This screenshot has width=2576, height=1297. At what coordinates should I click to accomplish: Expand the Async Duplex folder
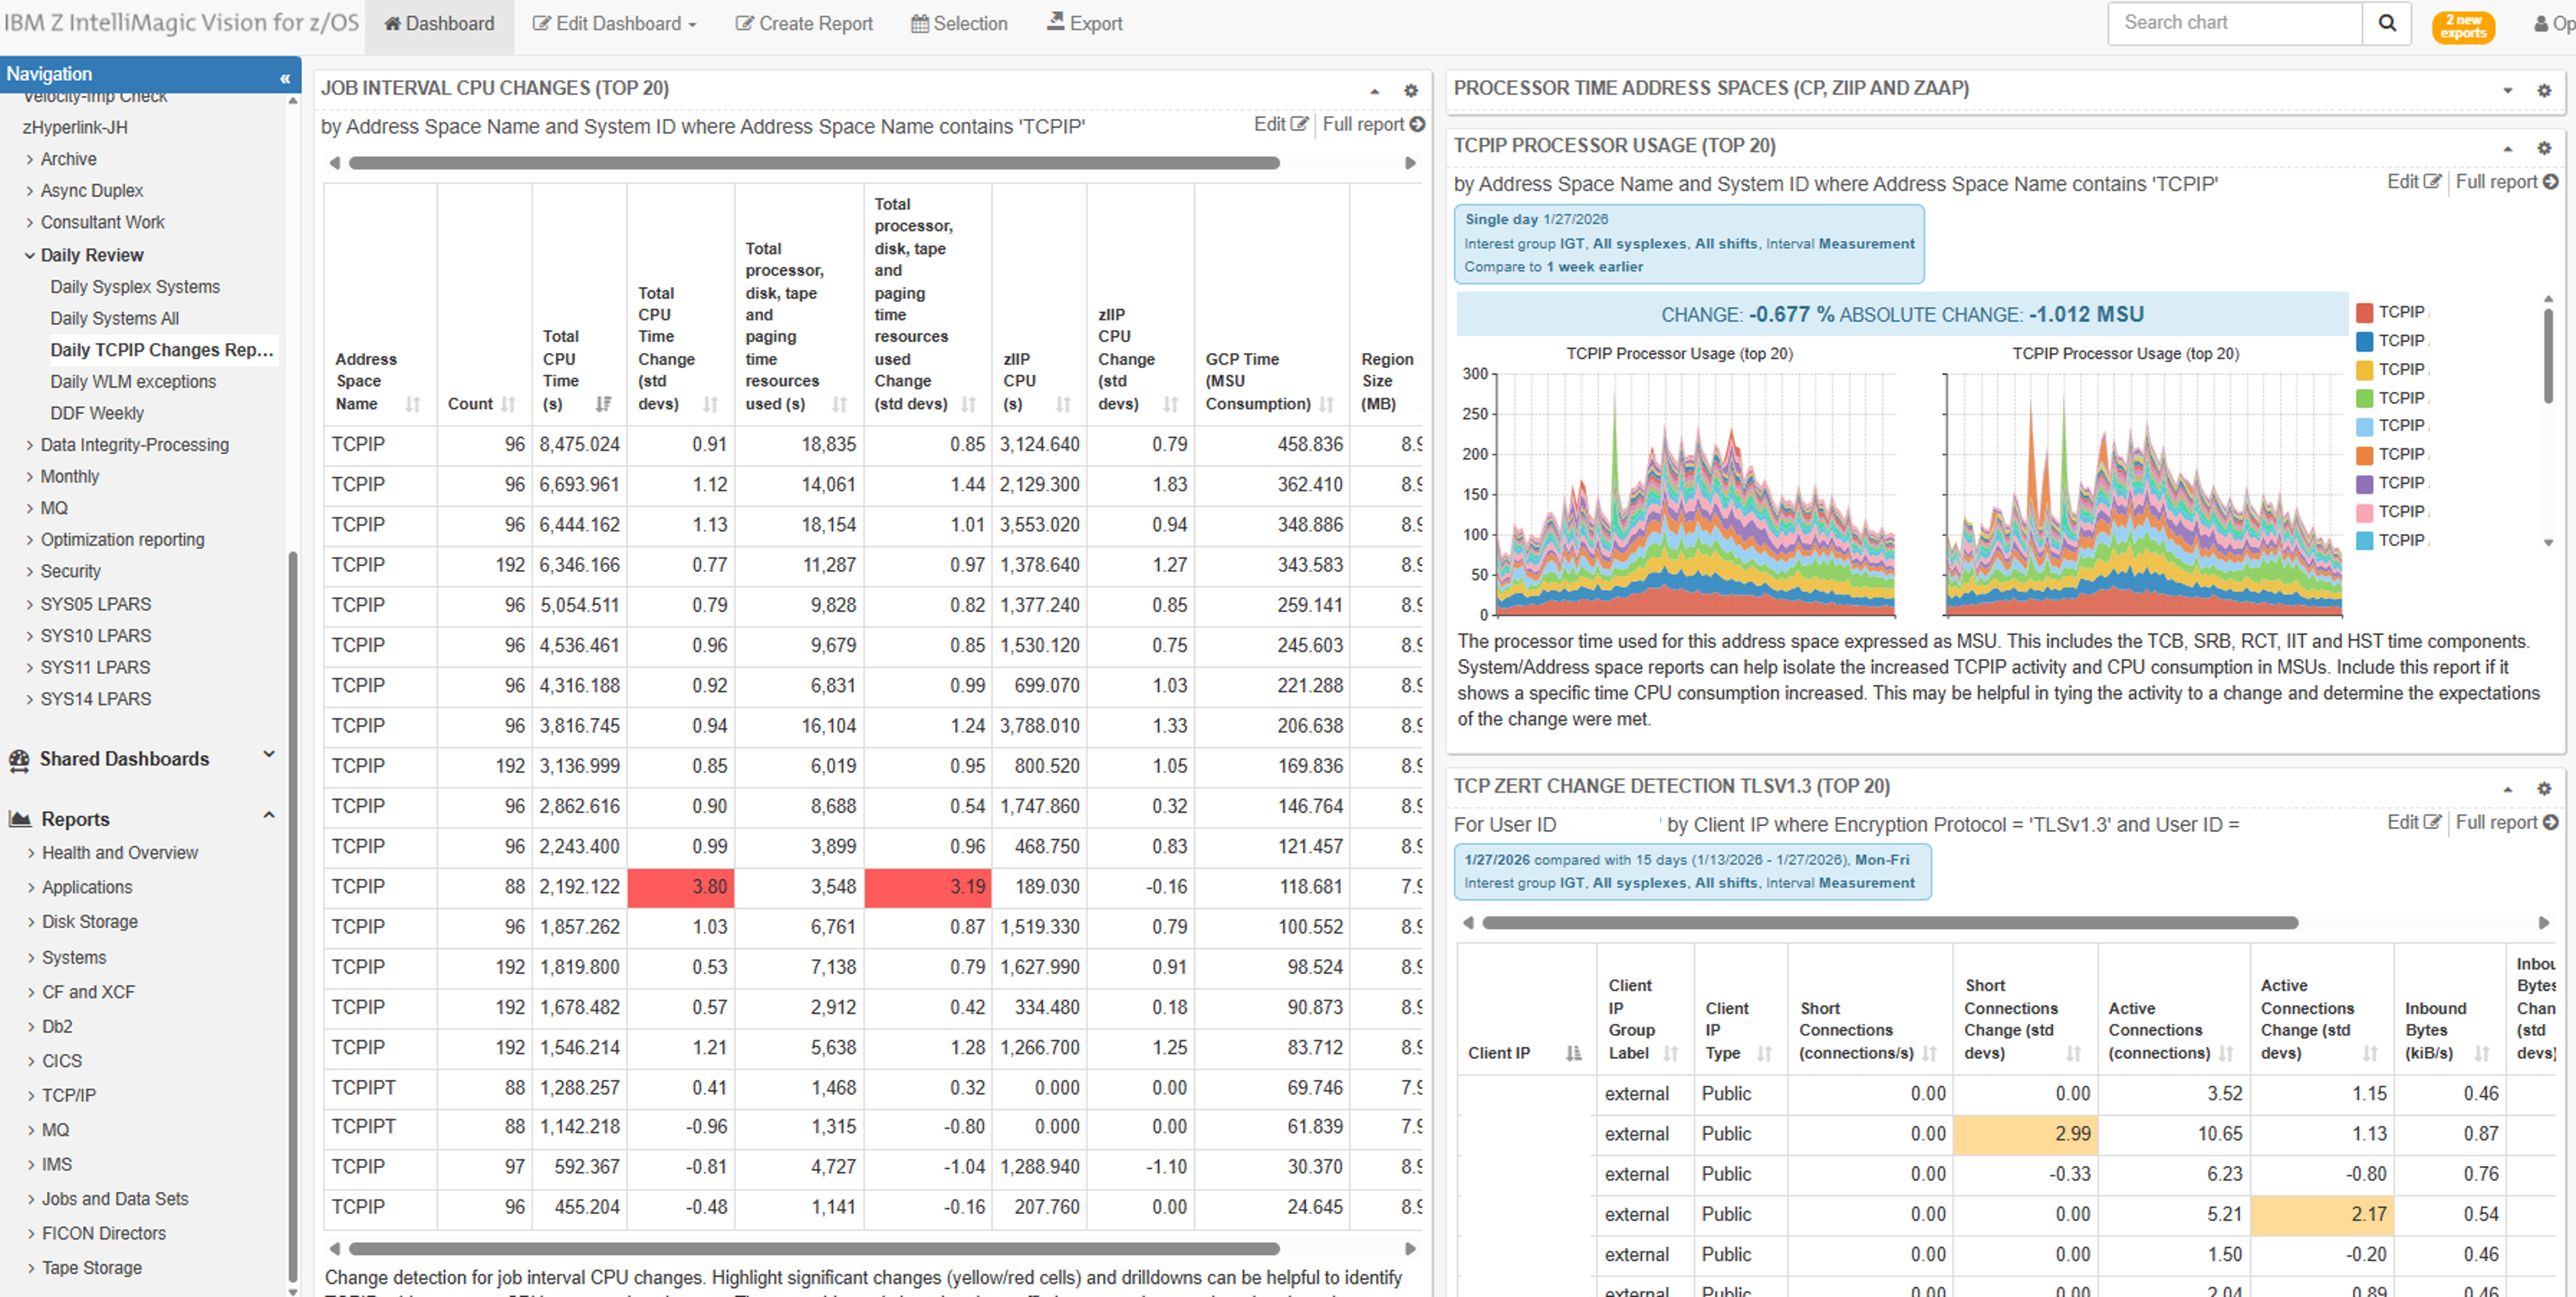[x=30, y=191]
